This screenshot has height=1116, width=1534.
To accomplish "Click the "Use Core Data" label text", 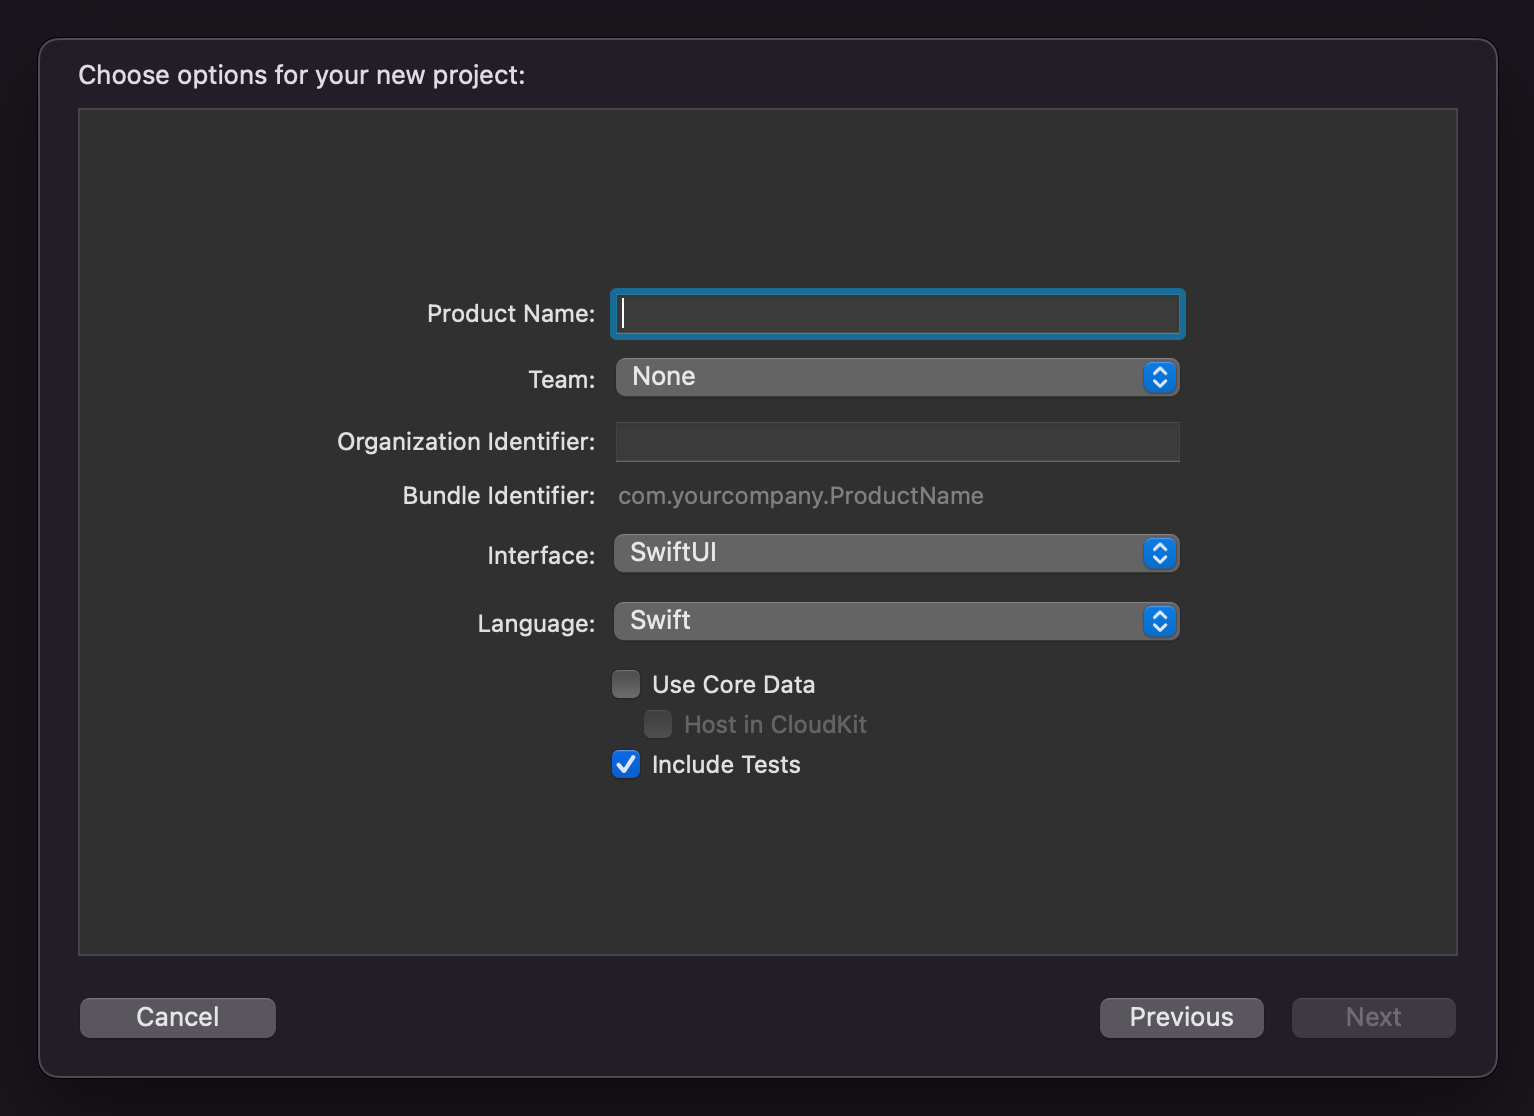I will (x=733, y=685).
